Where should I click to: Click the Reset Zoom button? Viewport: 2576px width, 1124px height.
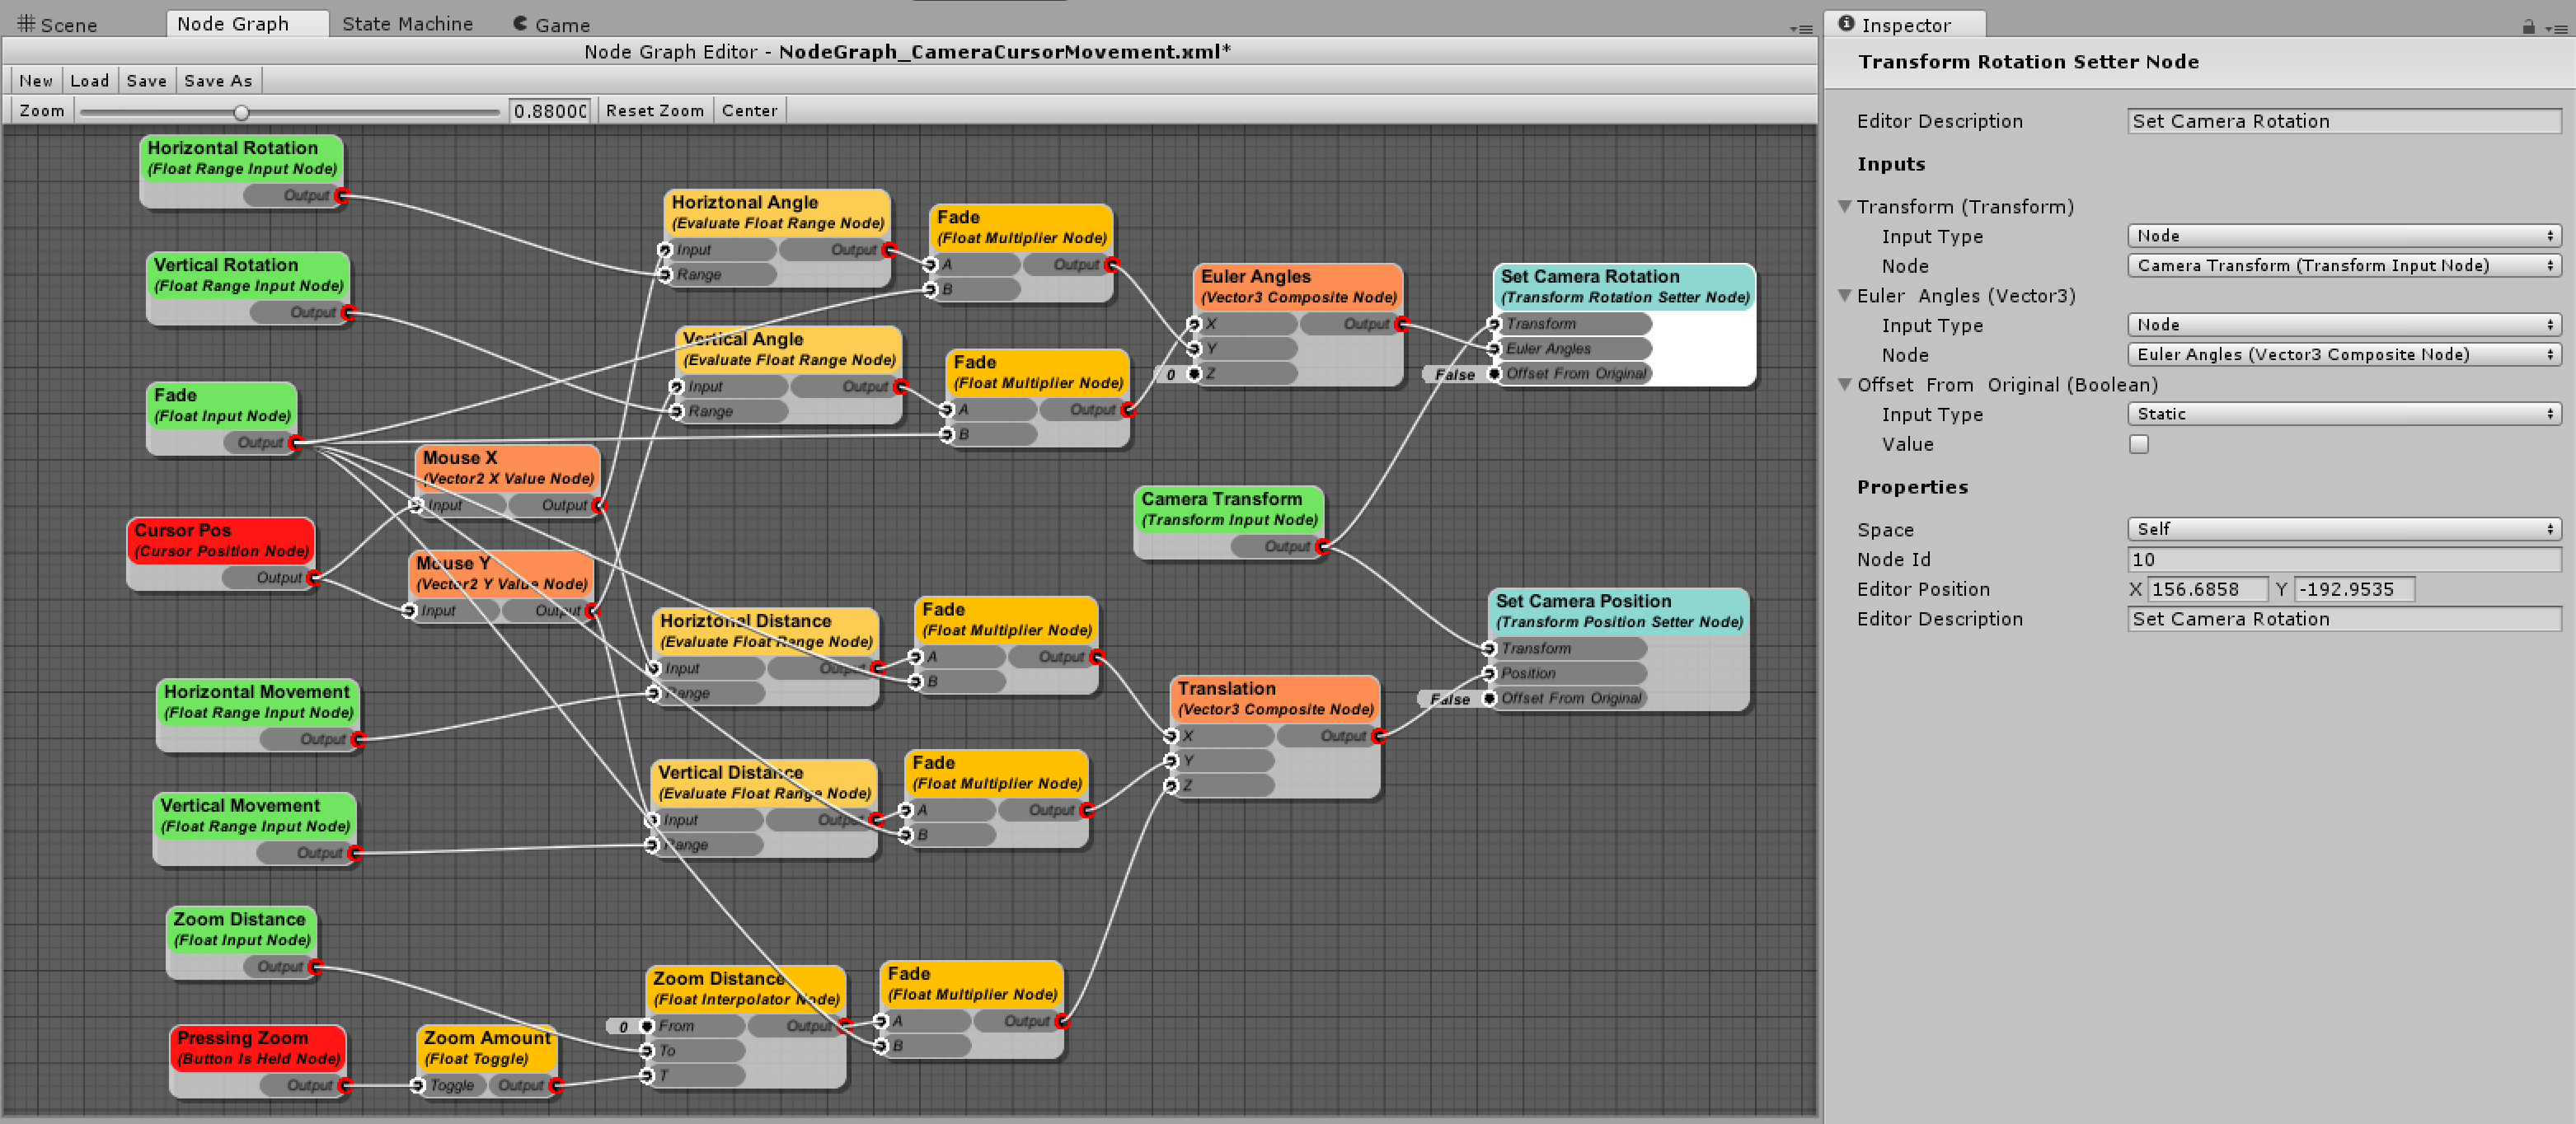click(654, 111)
